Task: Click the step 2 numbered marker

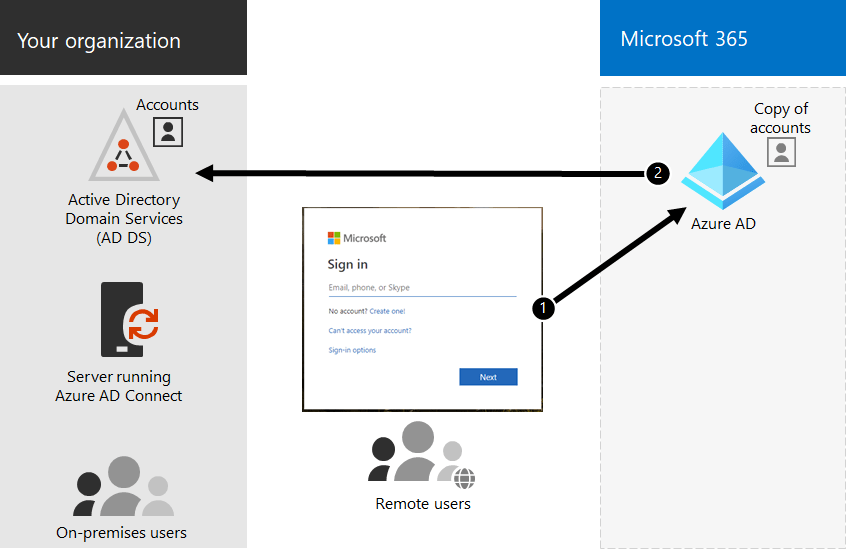Action: pos(657,173)
